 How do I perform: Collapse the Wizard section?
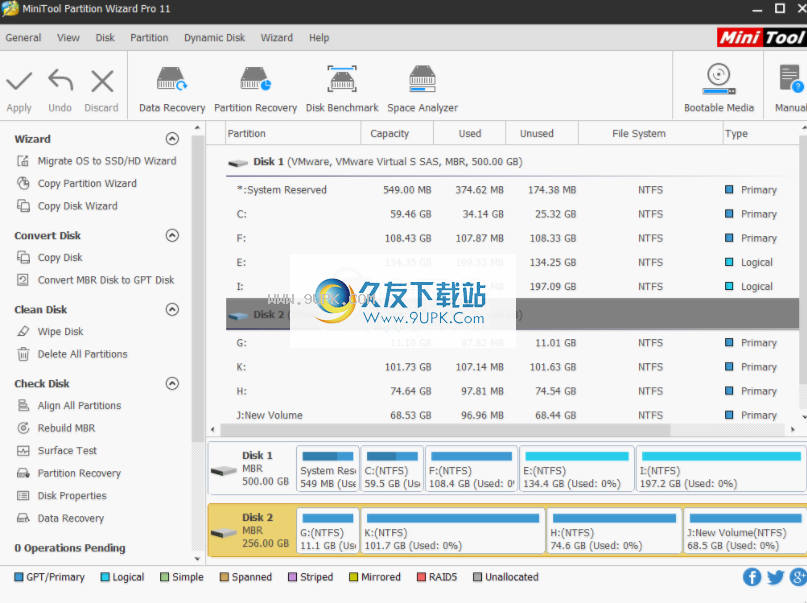point(172,138)
